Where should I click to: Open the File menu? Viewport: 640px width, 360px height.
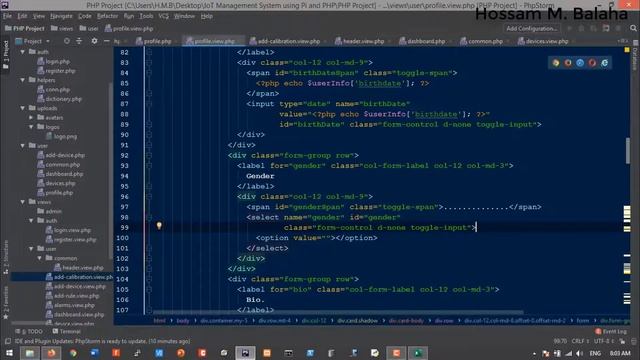click(7, 16)
